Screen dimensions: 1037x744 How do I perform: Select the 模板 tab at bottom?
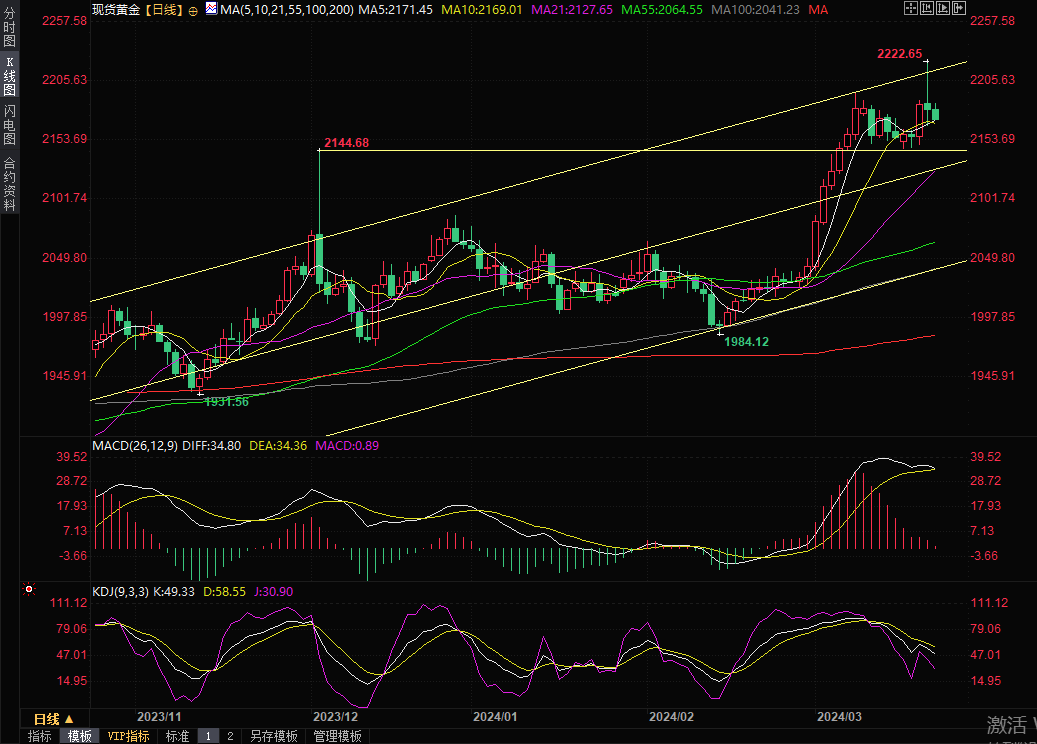pyautogui.click(x=80, y=736)
